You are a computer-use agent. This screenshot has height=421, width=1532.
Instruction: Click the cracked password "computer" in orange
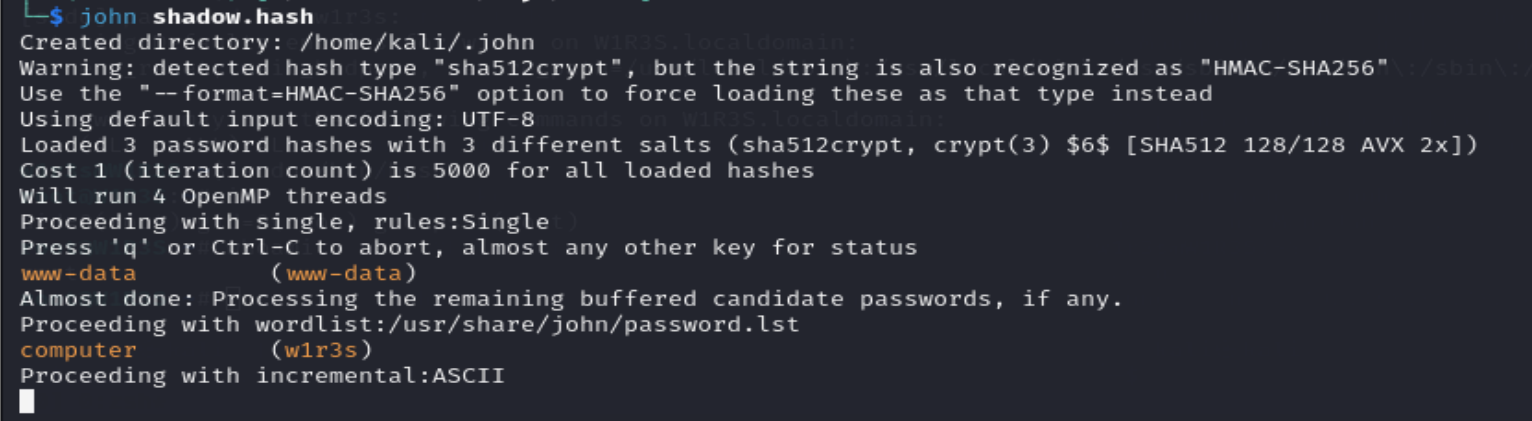pos(78,350)
